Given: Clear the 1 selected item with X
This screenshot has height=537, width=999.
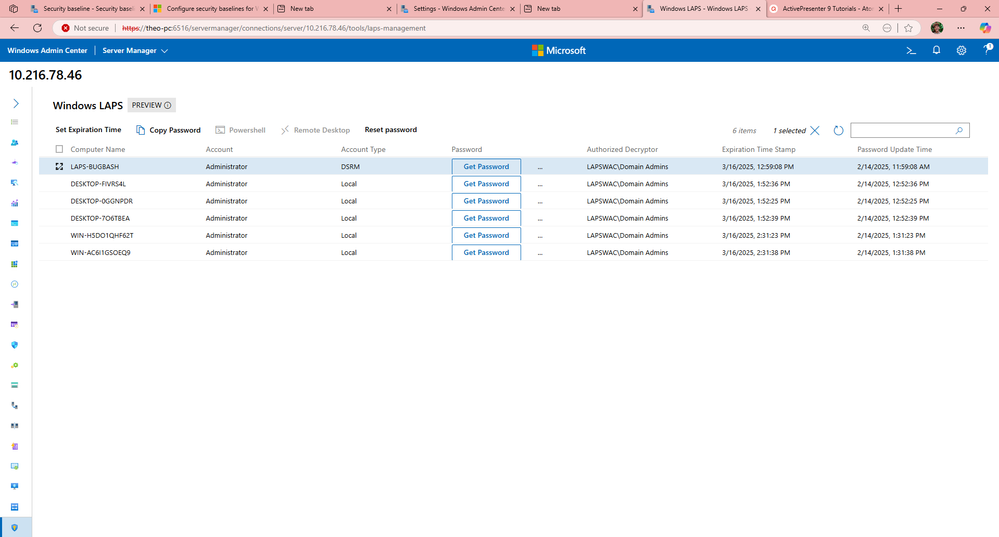Looking at the screenshot, I should click(x=815, y=130).
